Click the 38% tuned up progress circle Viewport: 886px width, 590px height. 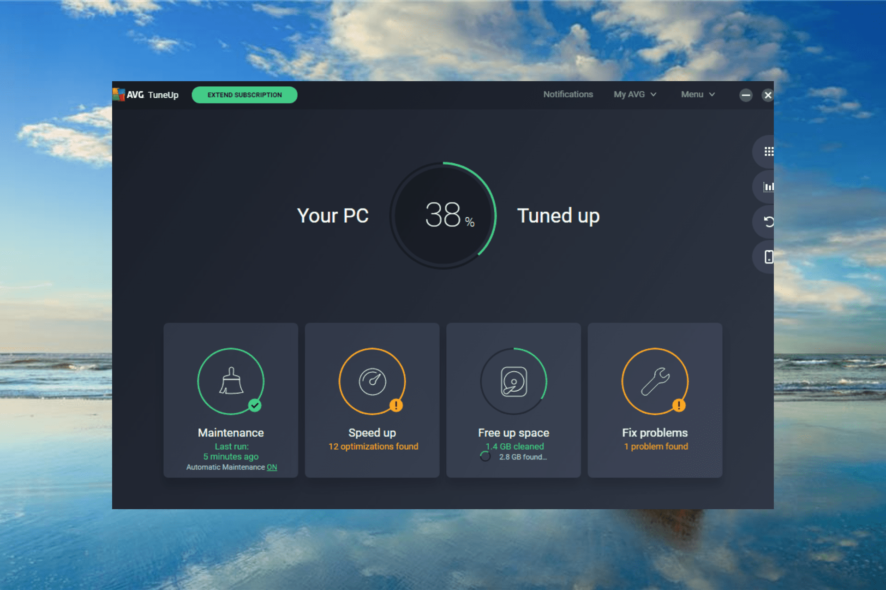pyautogui.click(x=444, y=215)
